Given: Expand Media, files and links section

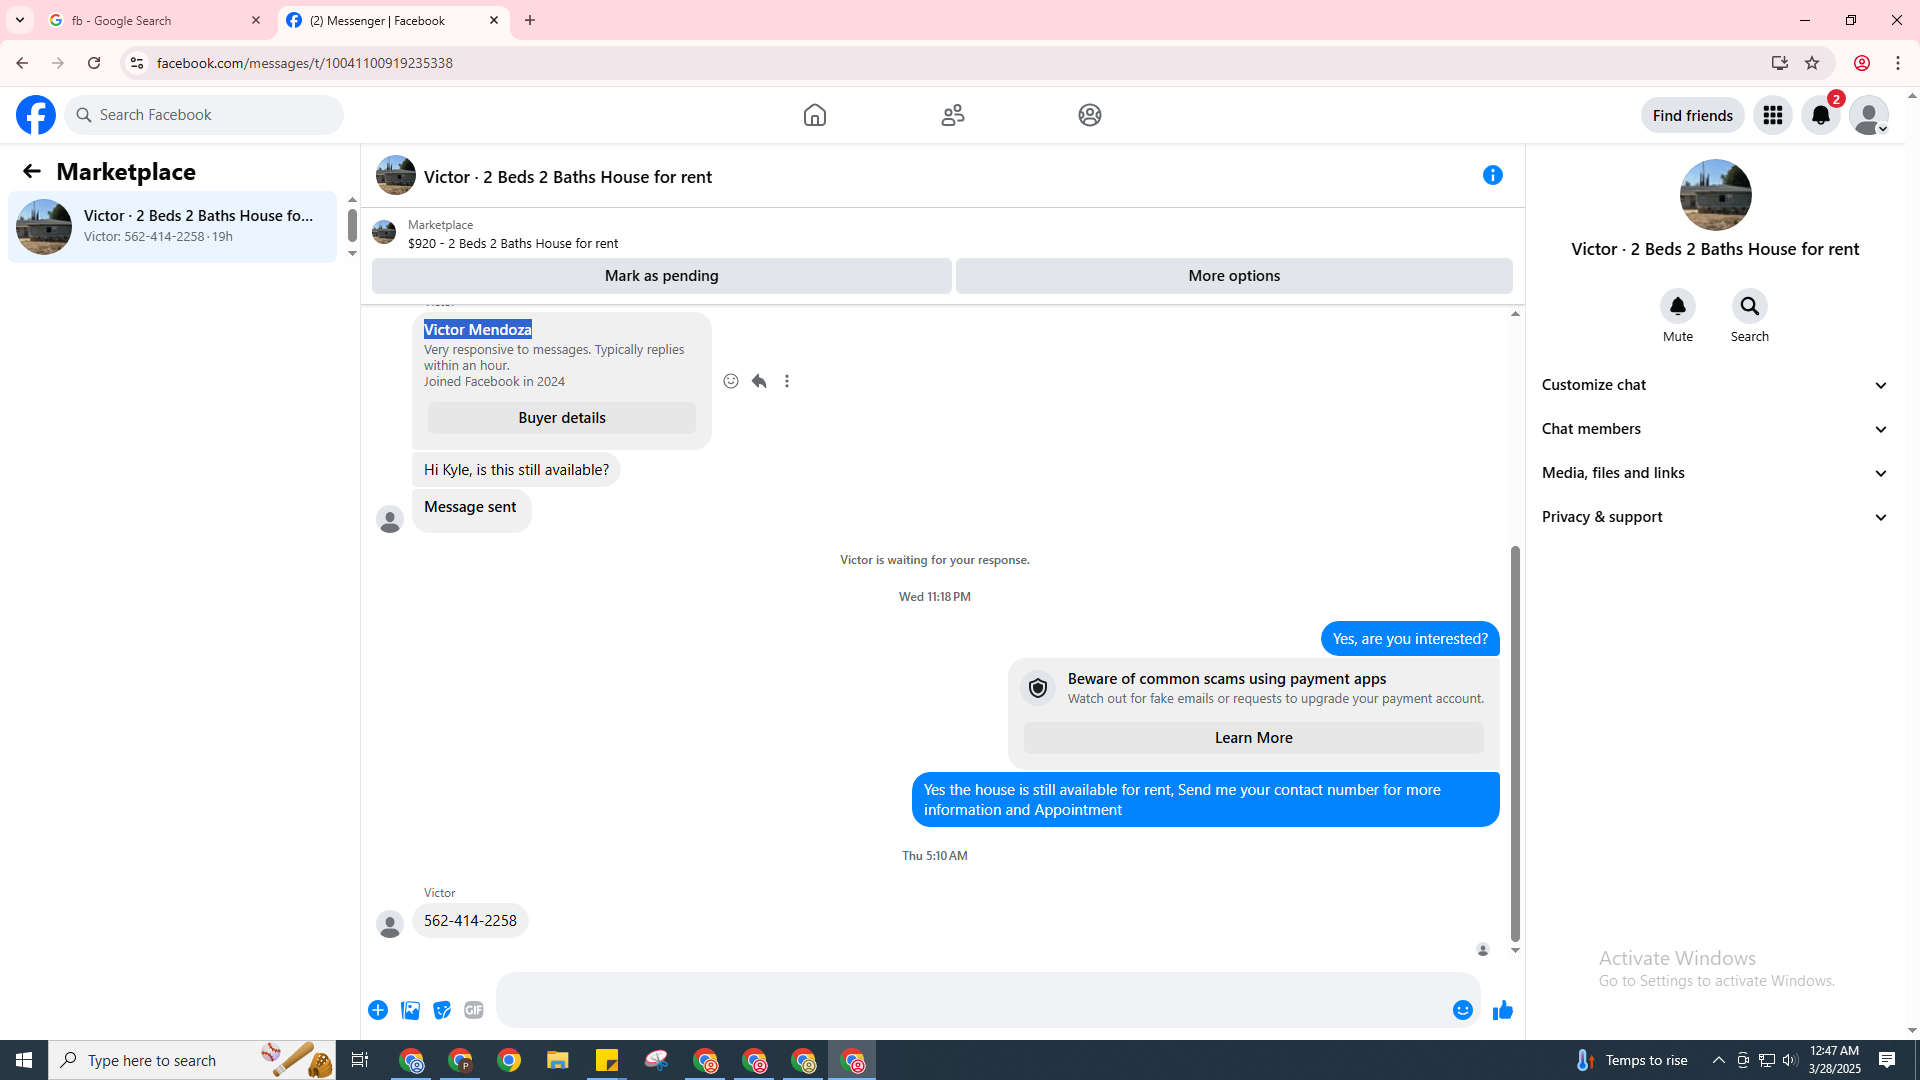Looking at the screenshot, I should tap(1716, 473).
